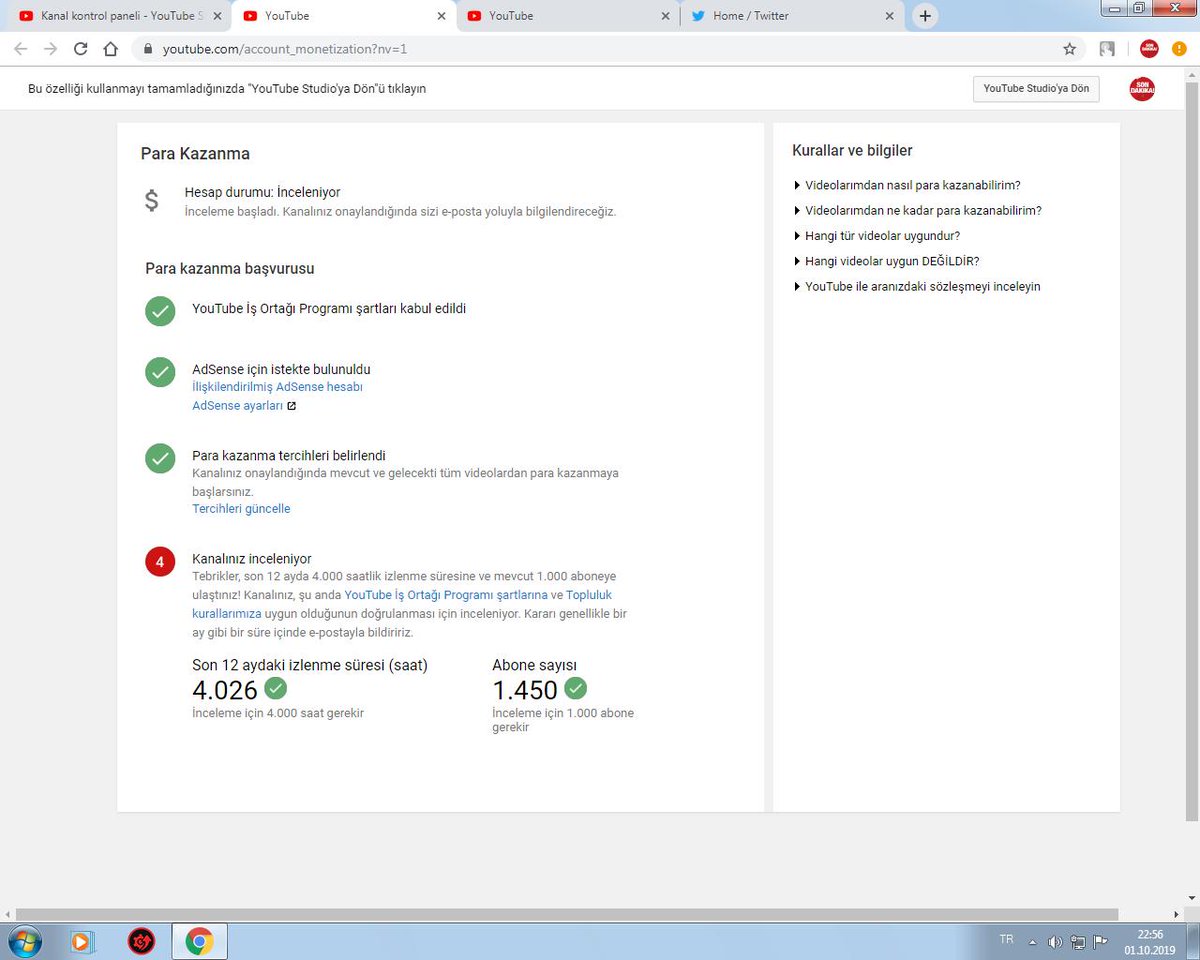
Task: Expand Videolarımdan ne kadar para kazanabilirim?
Action: tap(917, 210)
